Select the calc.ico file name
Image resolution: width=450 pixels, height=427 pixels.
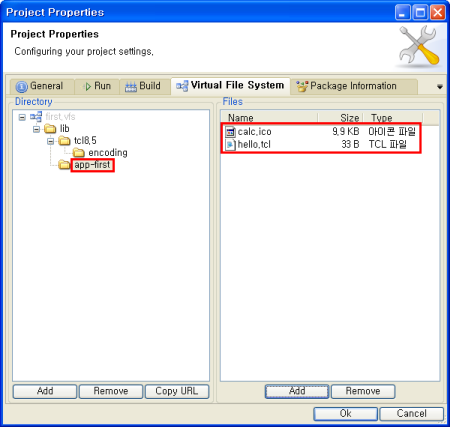(x=254, y=132)
